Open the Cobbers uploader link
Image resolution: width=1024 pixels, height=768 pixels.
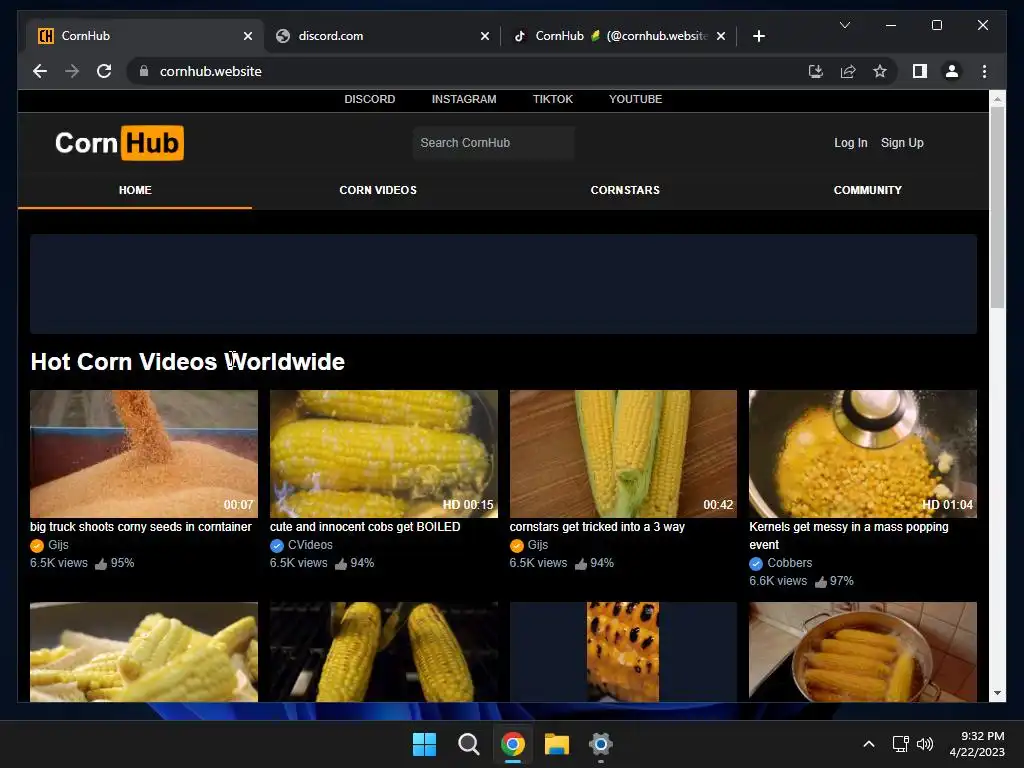point(790,563)
